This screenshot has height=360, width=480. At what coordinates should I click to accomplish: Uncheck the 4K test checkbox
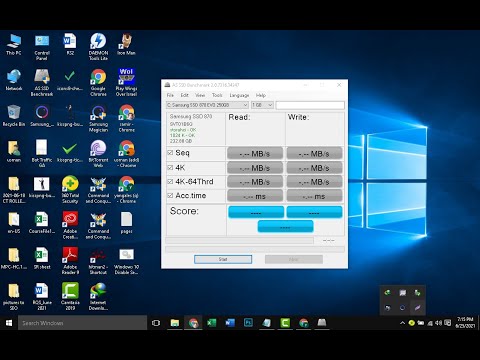click(x=170, y=168)
